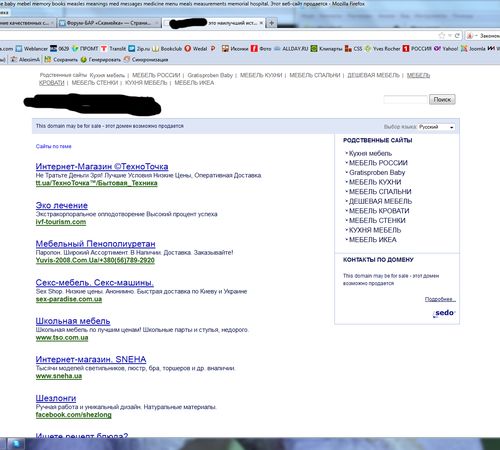
Task: Open the URL bar history dropdown arrow
Action: [x=450, y=35]
